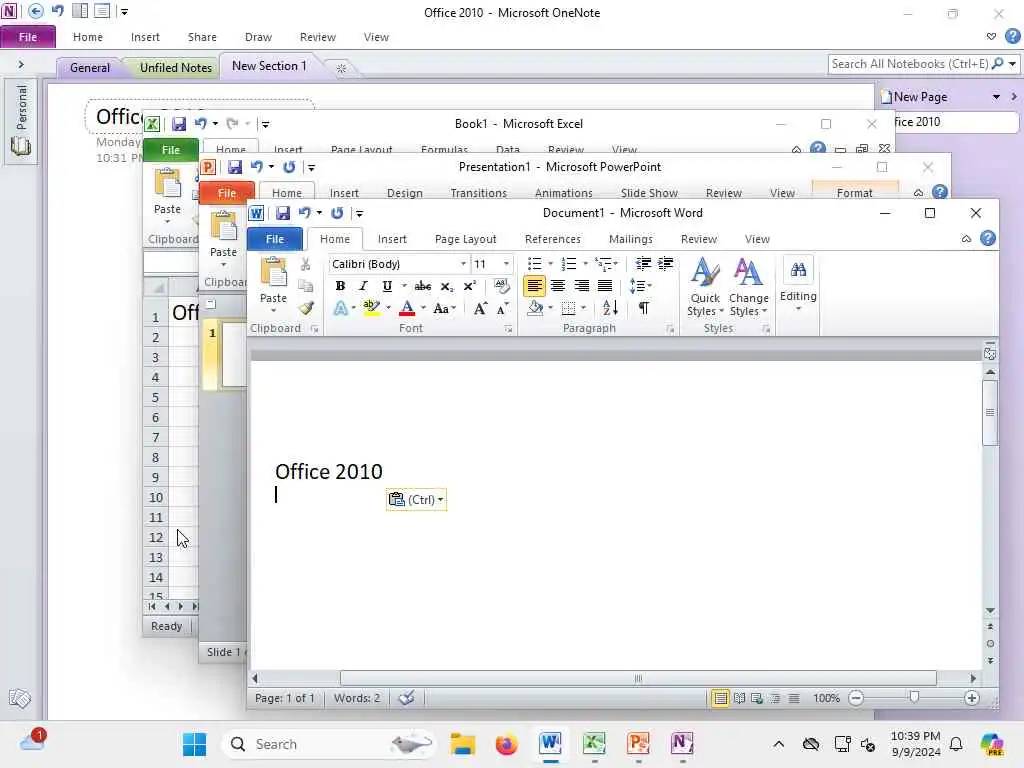Image resolution: width=1024 pixels, height=768 pixels.
Task: Apply Text Effects icon in Word
Action: tap(340, 308)
